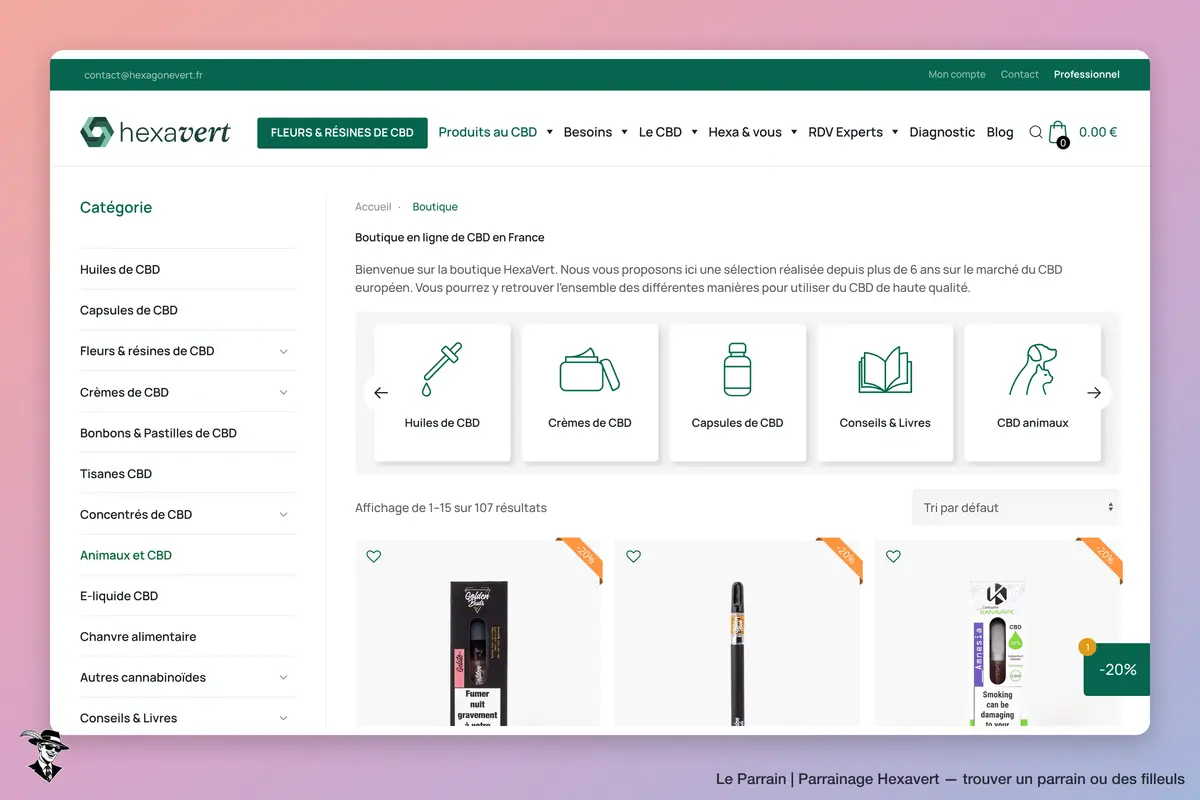Click the contact@hexagonevert.fr email link
Viewport: 1200px width, 800px height.
(x=144, y=75)
